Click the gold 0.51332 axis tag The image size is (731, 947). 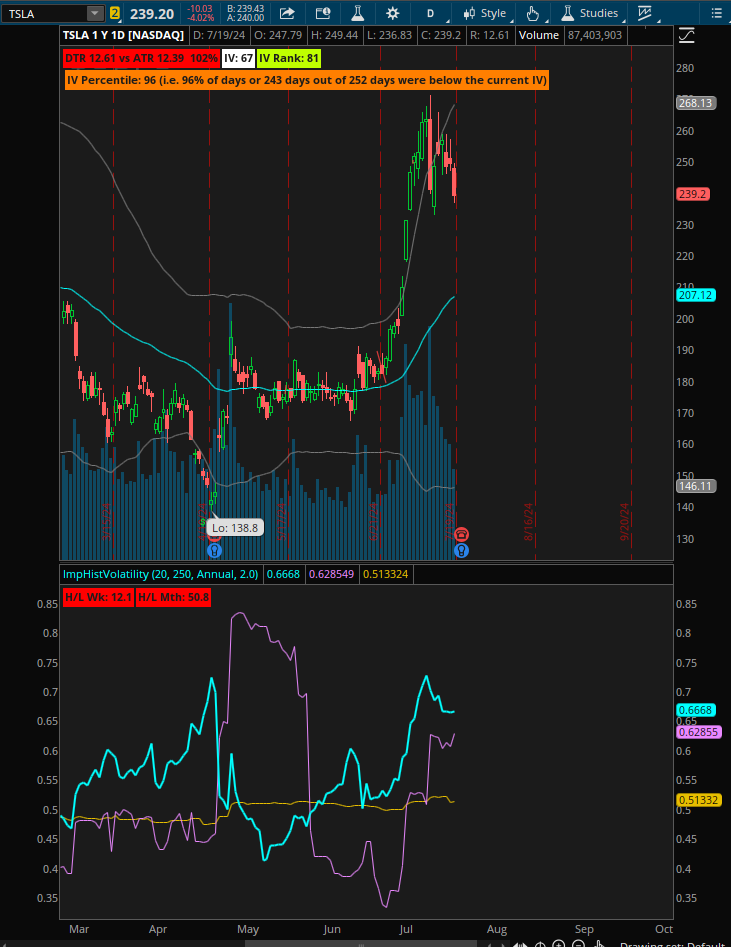pyautogui.click(x=698, y=800)
